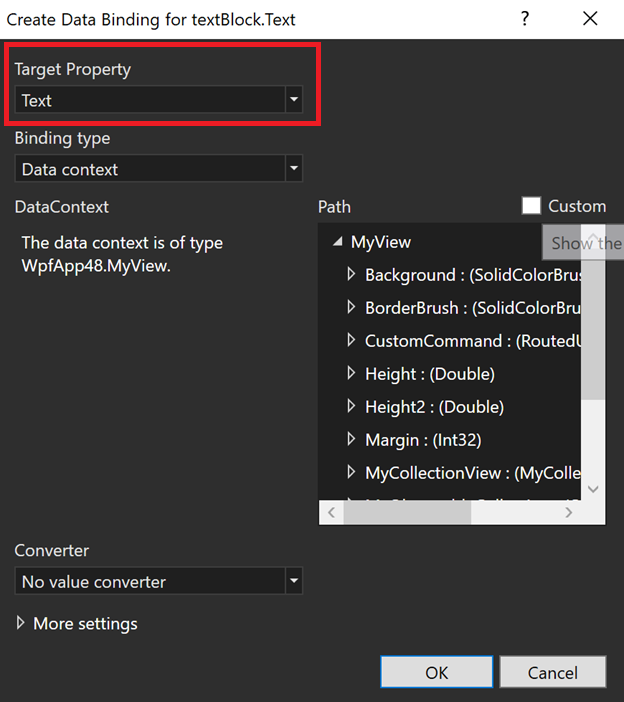Click the Cancel button
The image size is (624, 702).
pos(553,672)
